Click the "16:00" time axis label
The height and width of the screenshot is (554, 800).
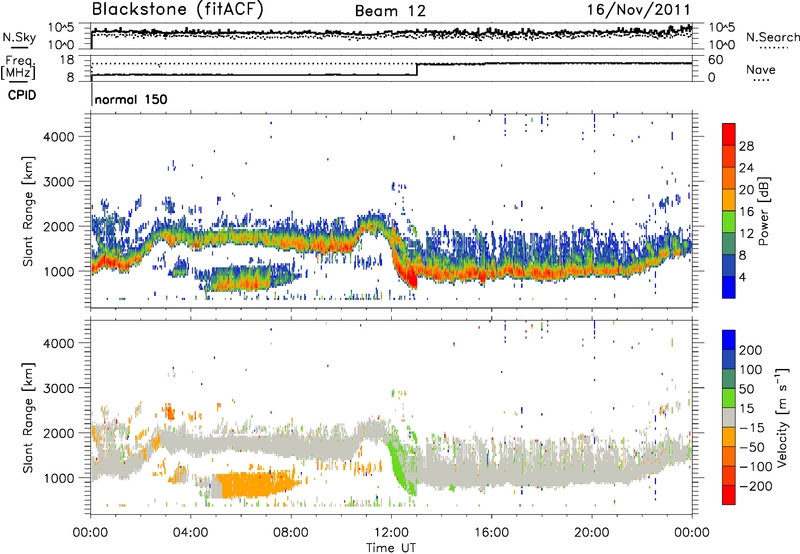coord(491,533)
